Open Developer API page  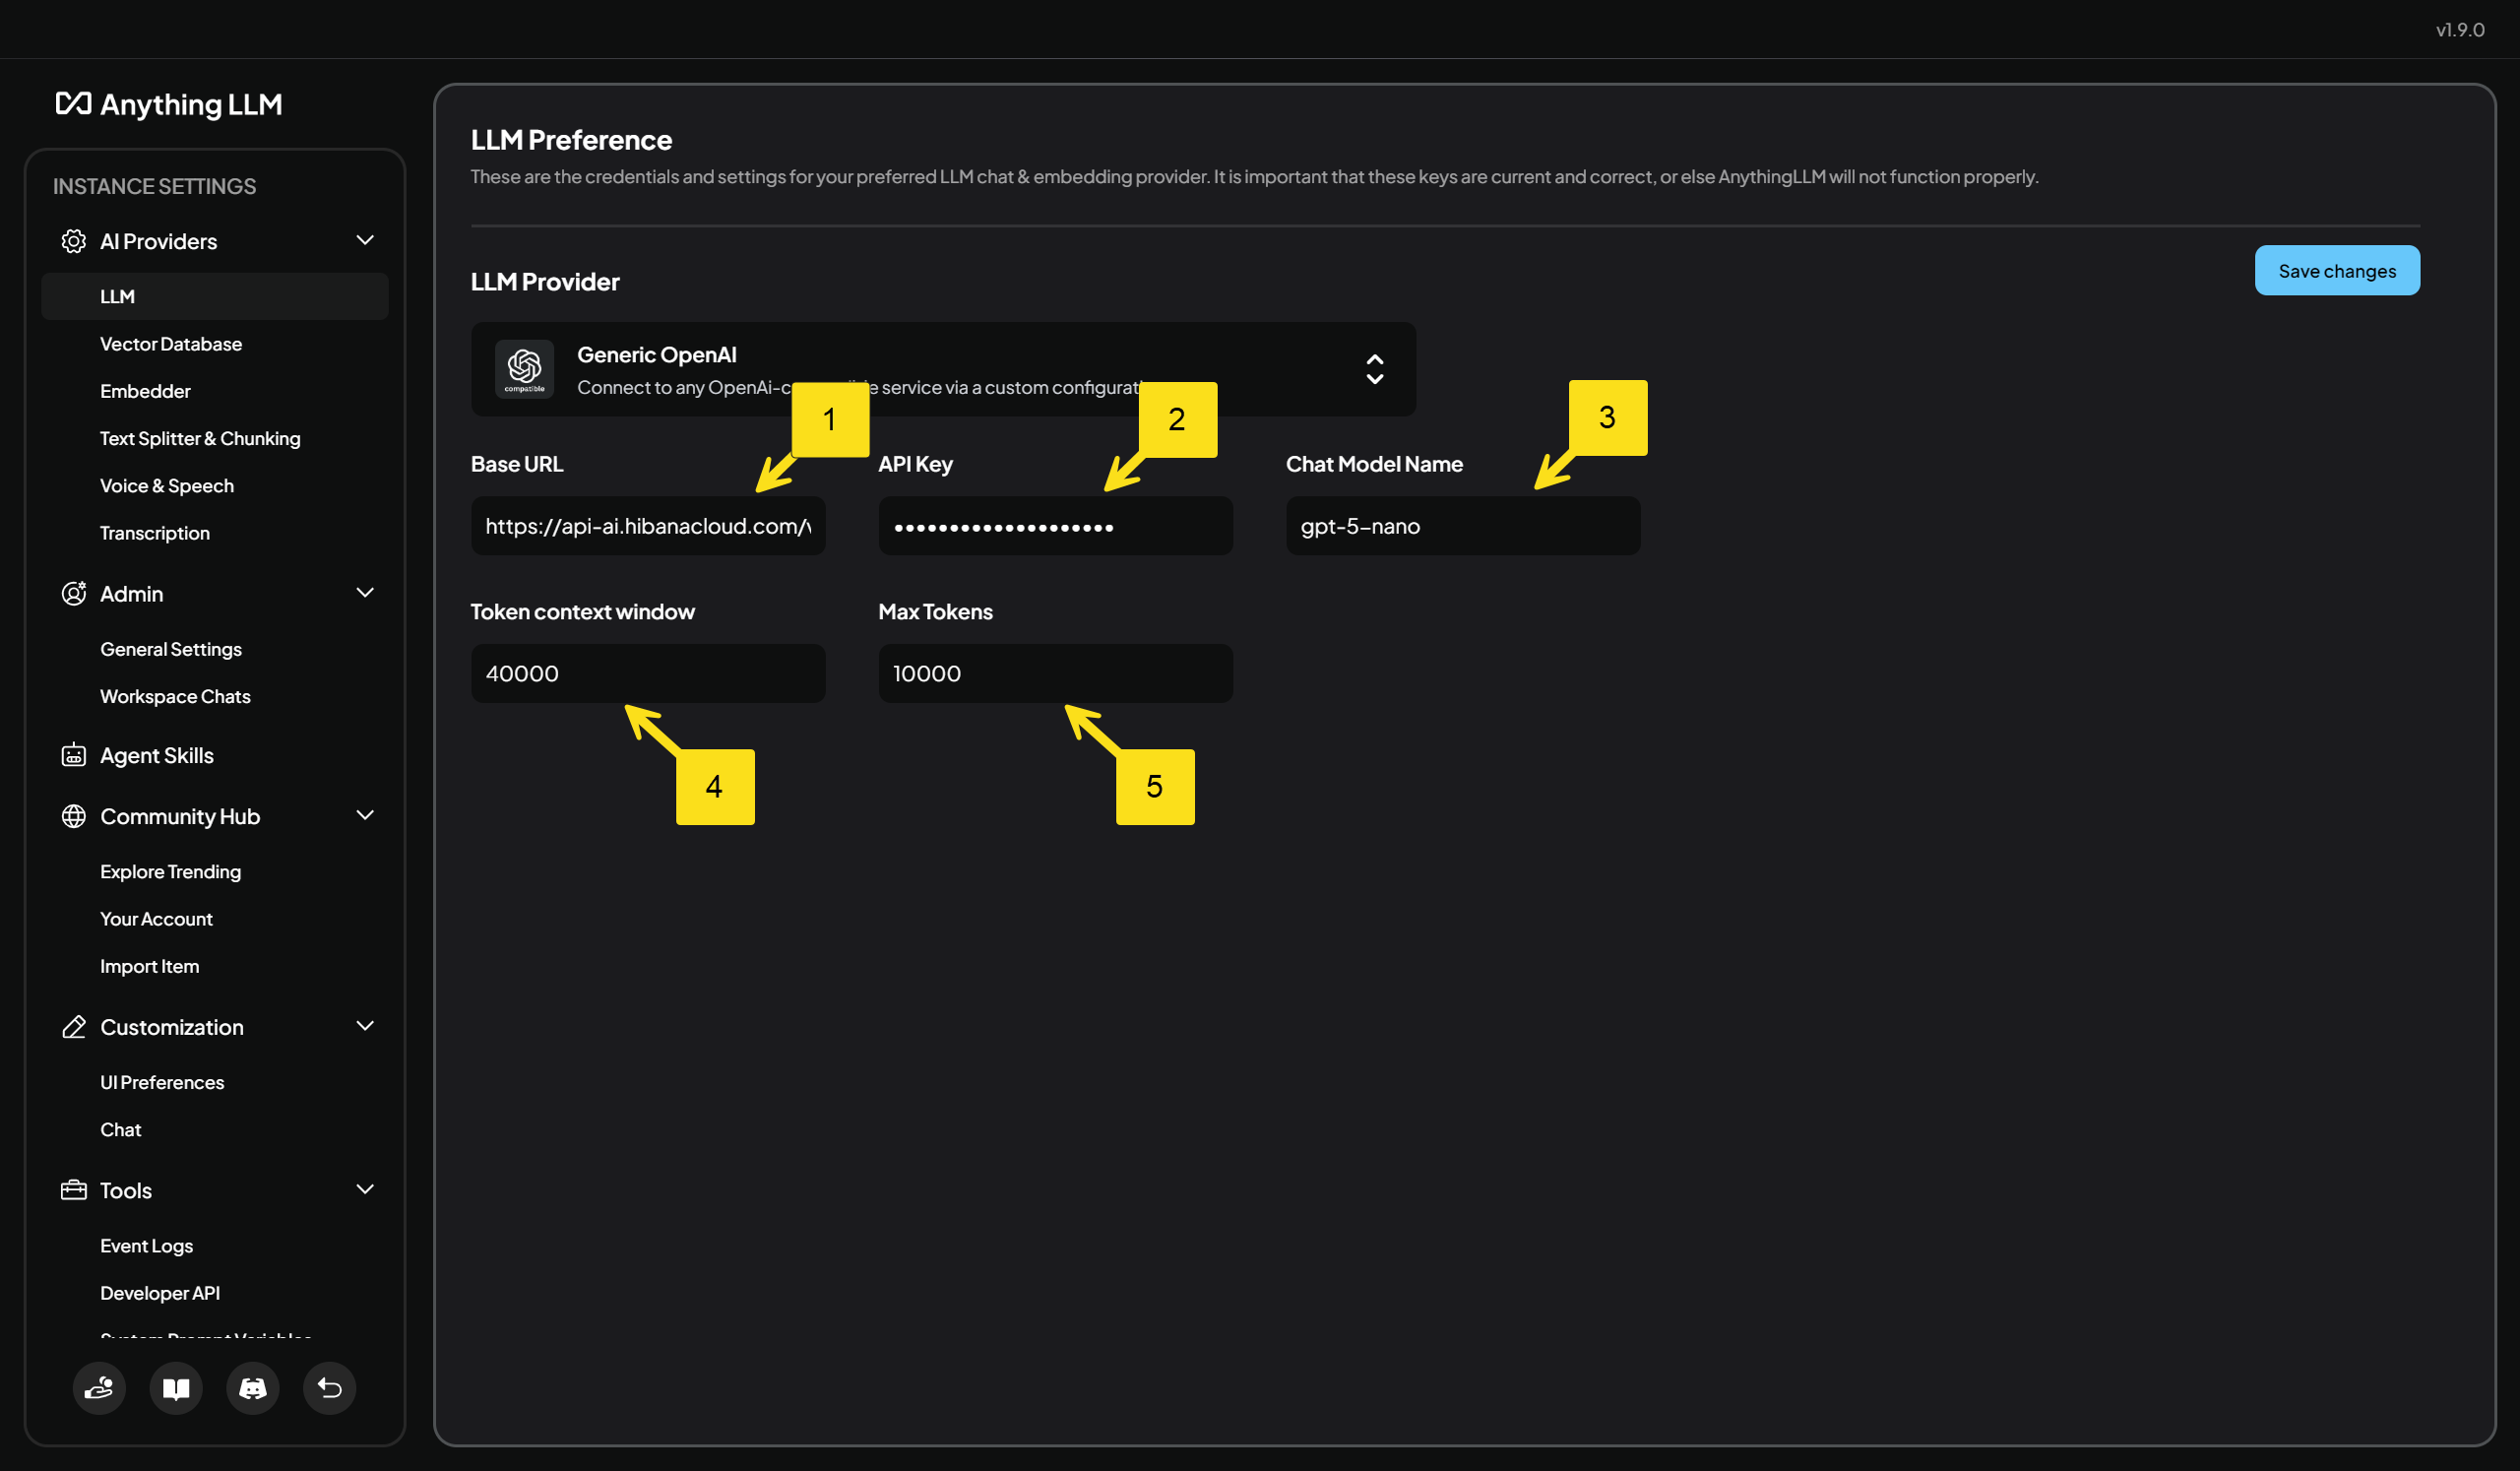pos(160,1293)
